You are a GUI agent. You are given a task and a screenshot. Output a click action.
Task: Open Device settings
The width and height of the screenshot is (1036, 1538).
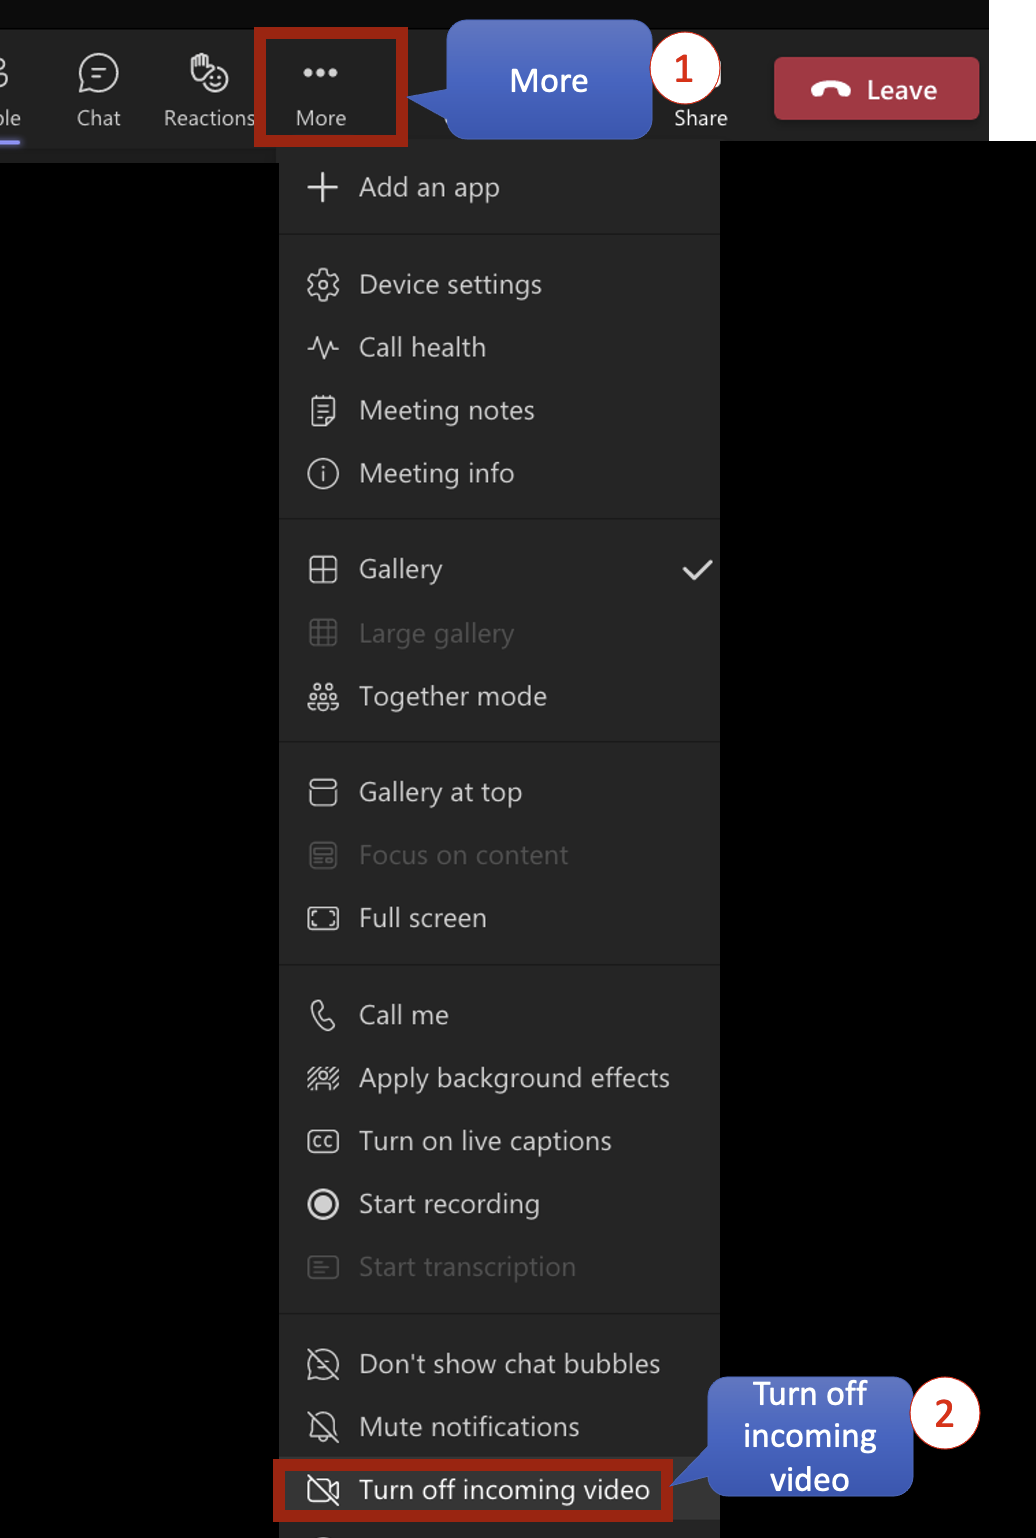tap(450, 284)
